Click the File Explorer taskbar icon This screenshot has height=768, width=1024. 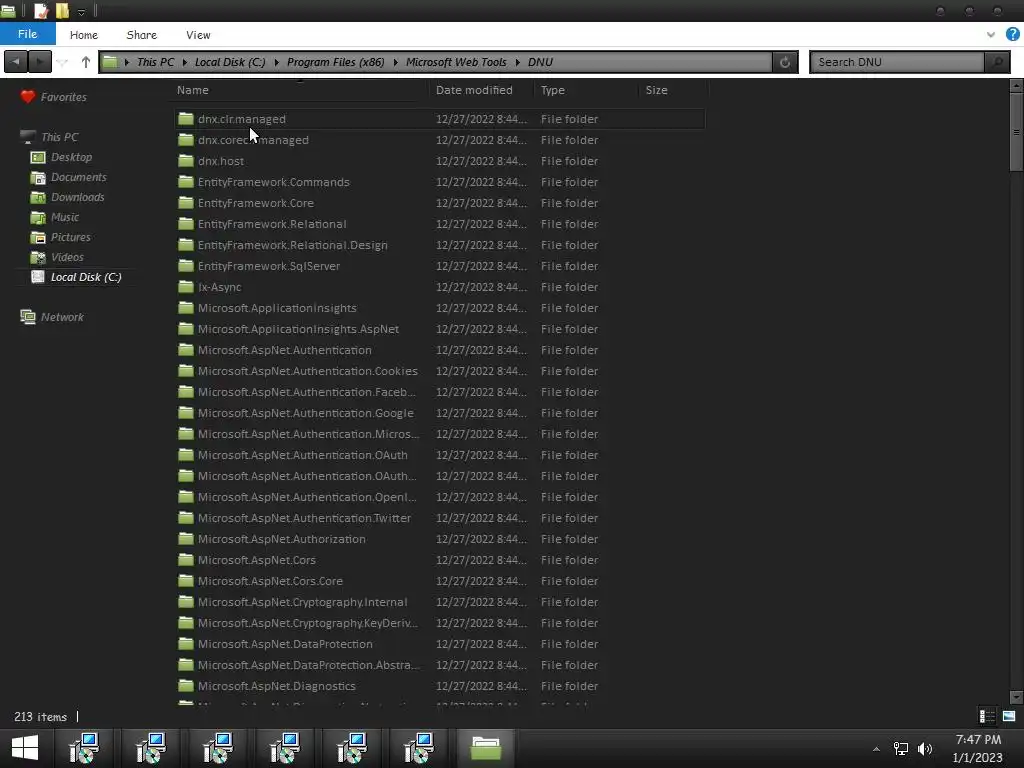pos(485,748)
